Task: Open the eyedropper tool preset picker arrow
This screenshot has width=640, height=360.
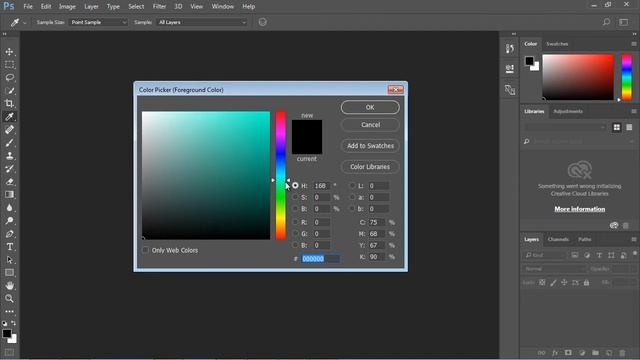Action: pyautogui.click(x=24, y=22)
